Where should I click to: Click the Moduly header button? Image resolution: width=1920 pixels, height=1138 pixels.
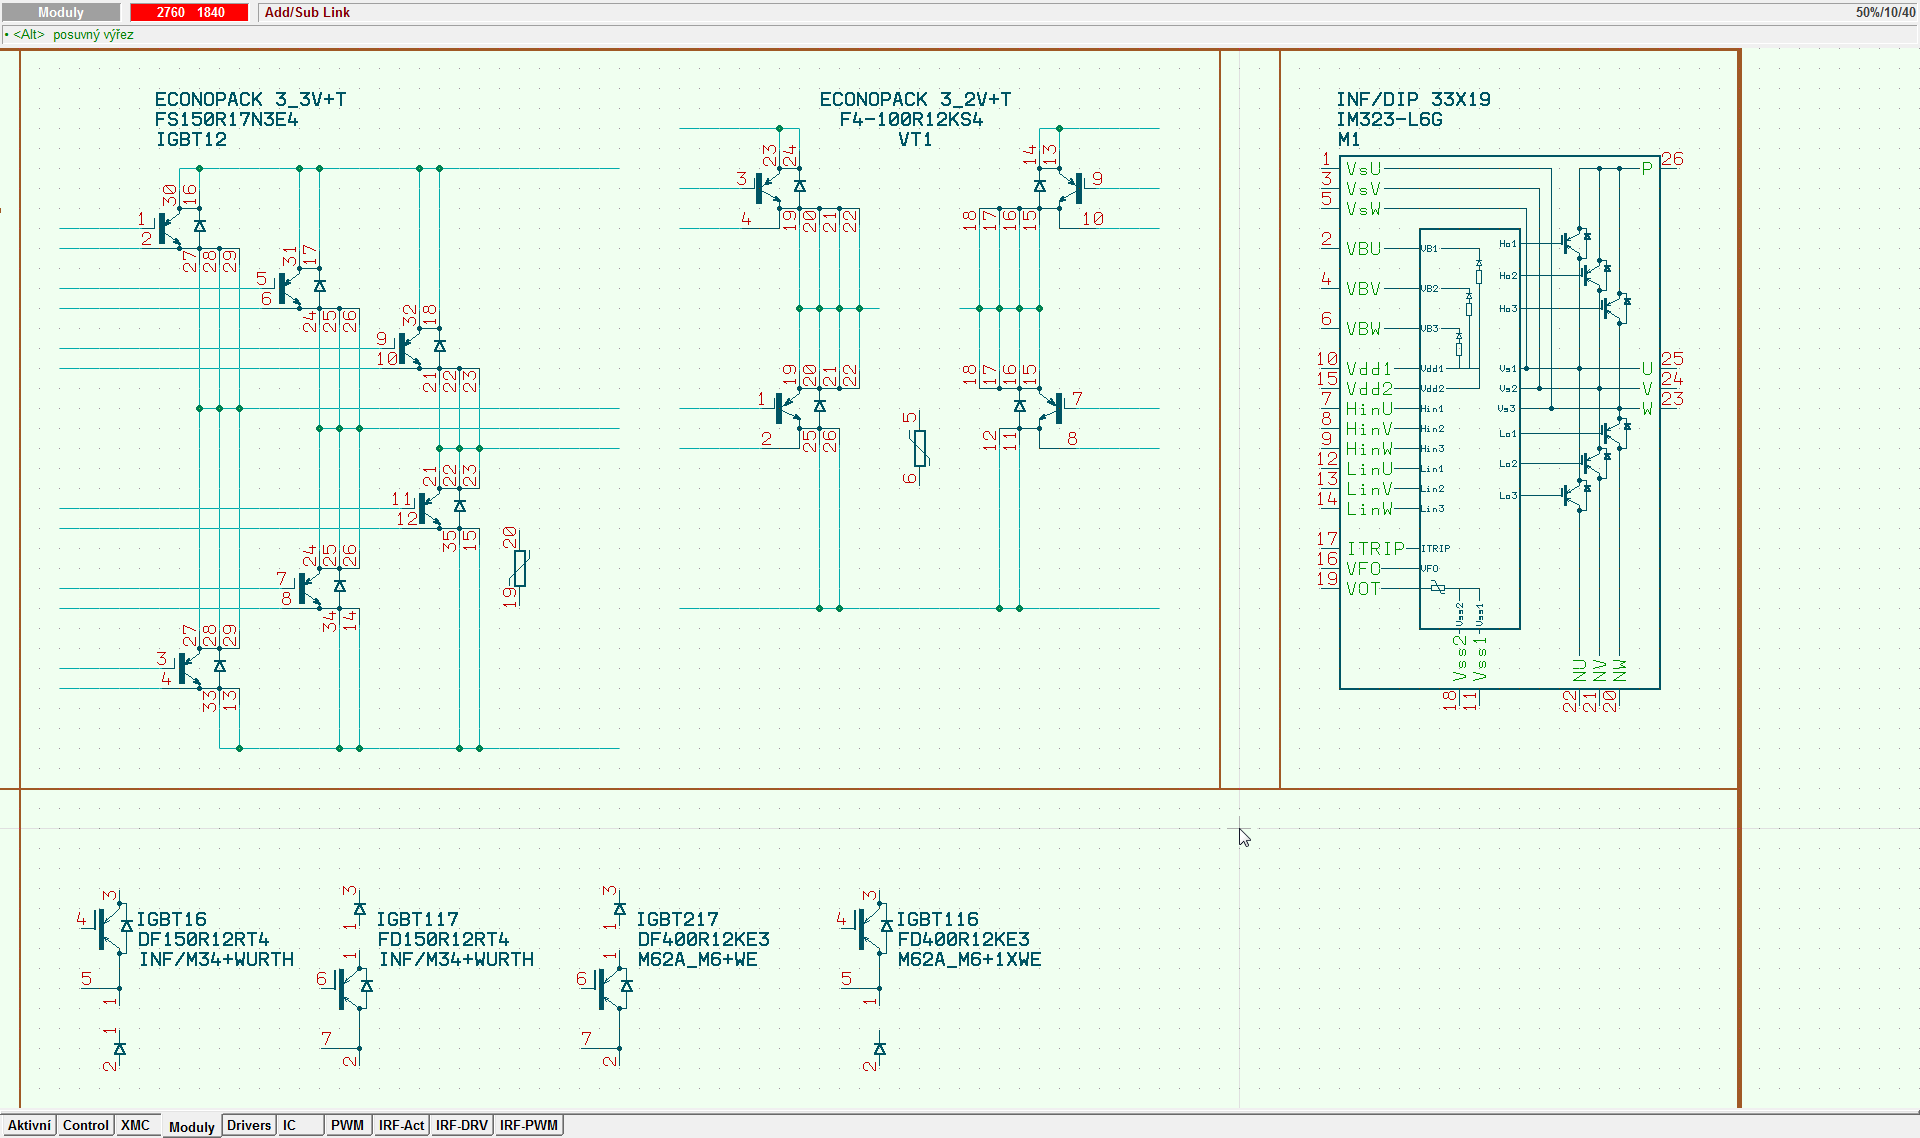(61, 12)
